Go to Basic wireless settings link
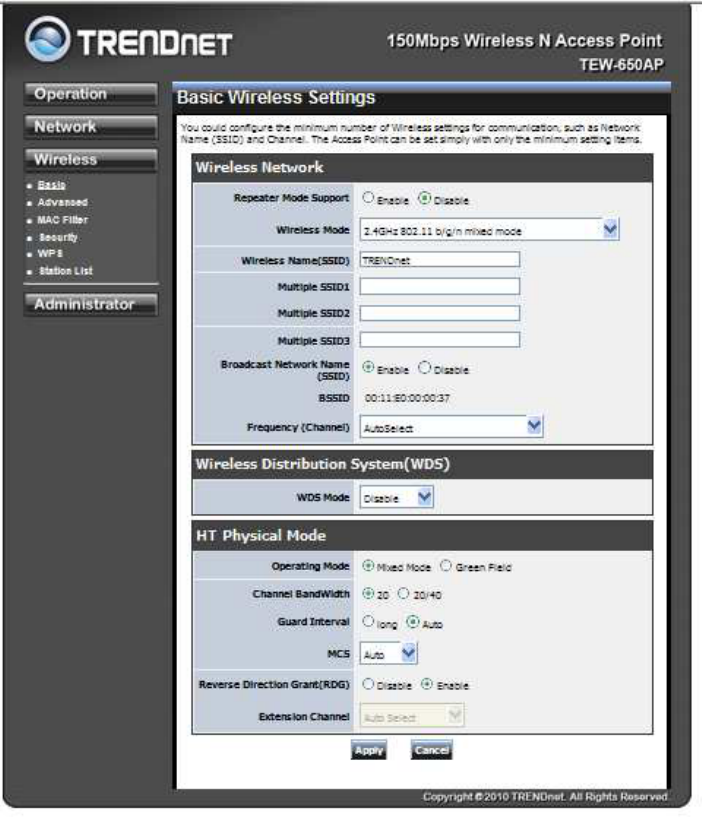 point(51,185)
